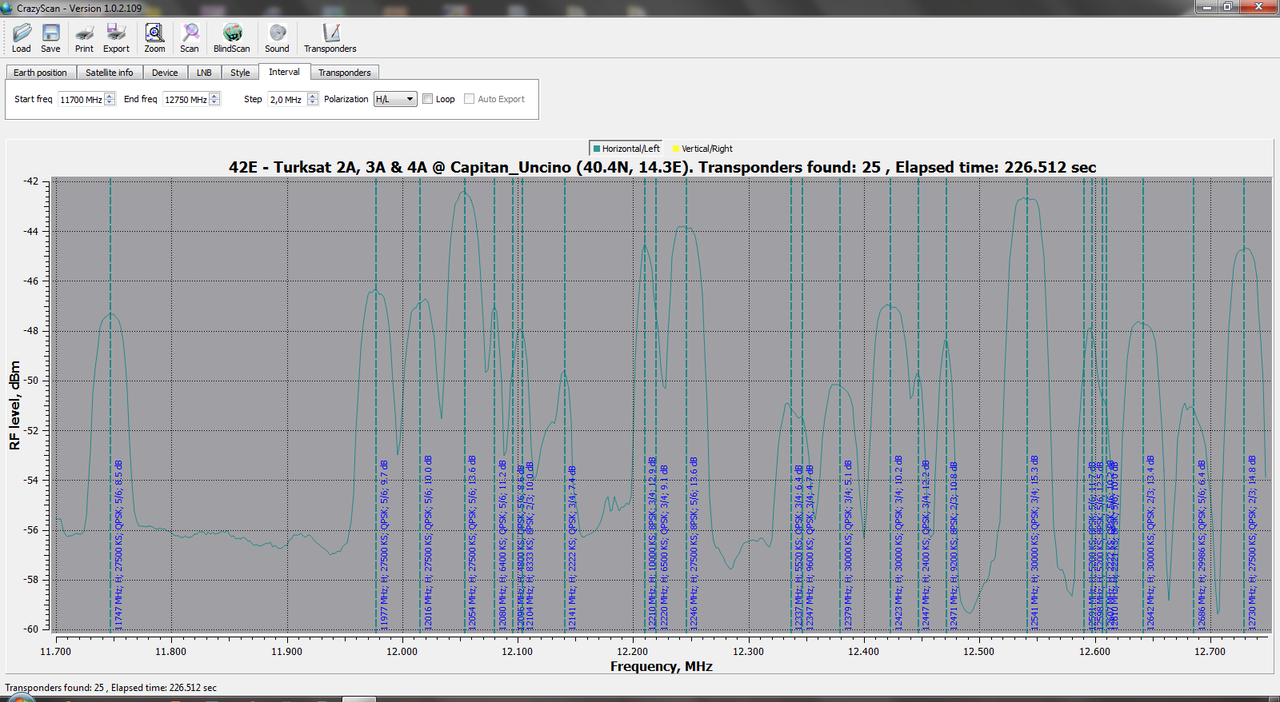Switch to the Earth position tab
The width and height of the screenshot is (1280, 702).
tap(41, 72)
